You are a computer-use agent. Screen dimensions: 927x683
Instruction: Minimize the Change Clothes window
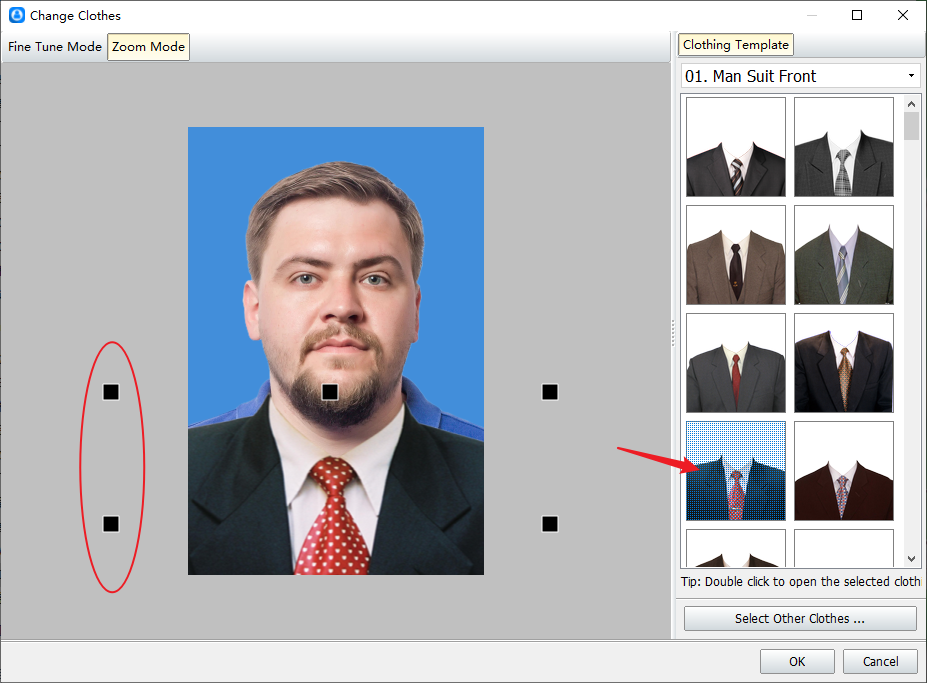click(812, 15)
